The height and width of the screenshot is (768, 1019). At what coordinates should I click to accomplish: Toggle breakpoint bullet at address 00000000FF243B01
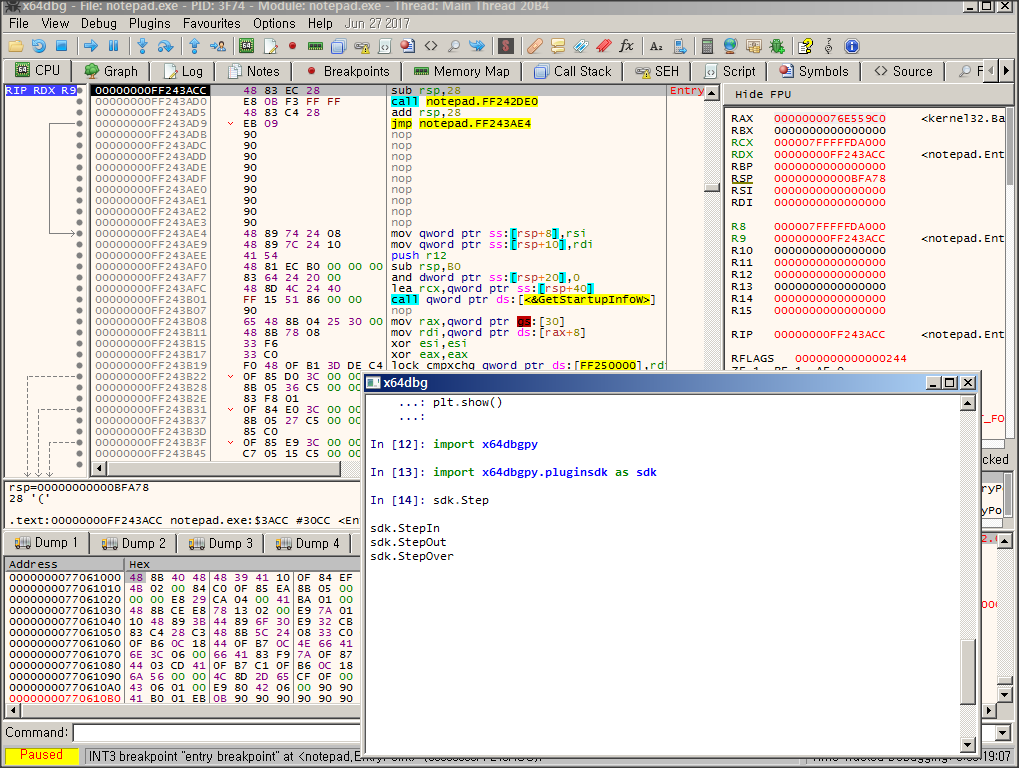[80, 300]
